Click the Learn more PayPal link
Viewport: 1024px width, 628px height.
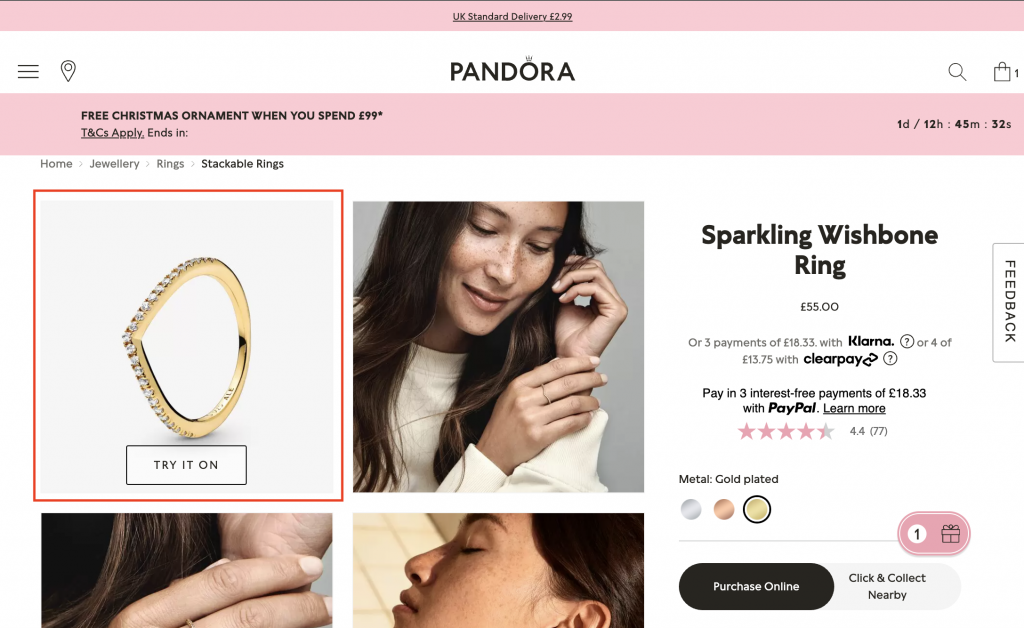pyautogui.click(x=853, y=408)
